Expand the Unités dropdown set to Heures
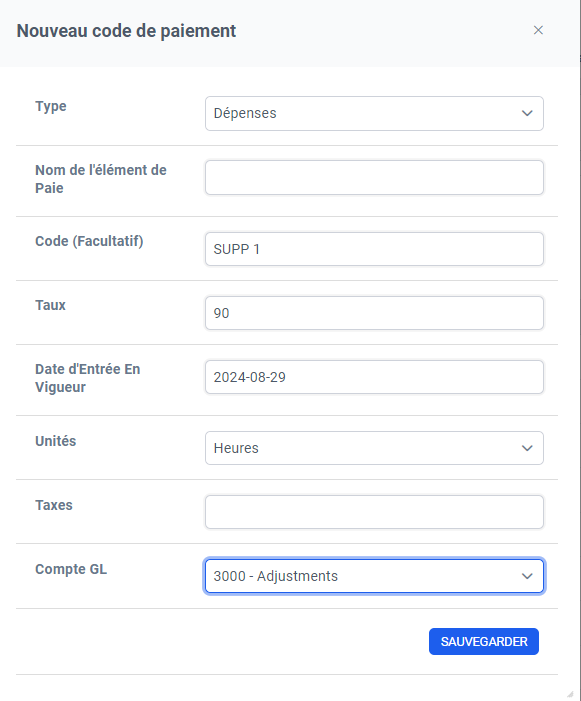Viewport: 581px width, 701px height. [x=374, y=448]
